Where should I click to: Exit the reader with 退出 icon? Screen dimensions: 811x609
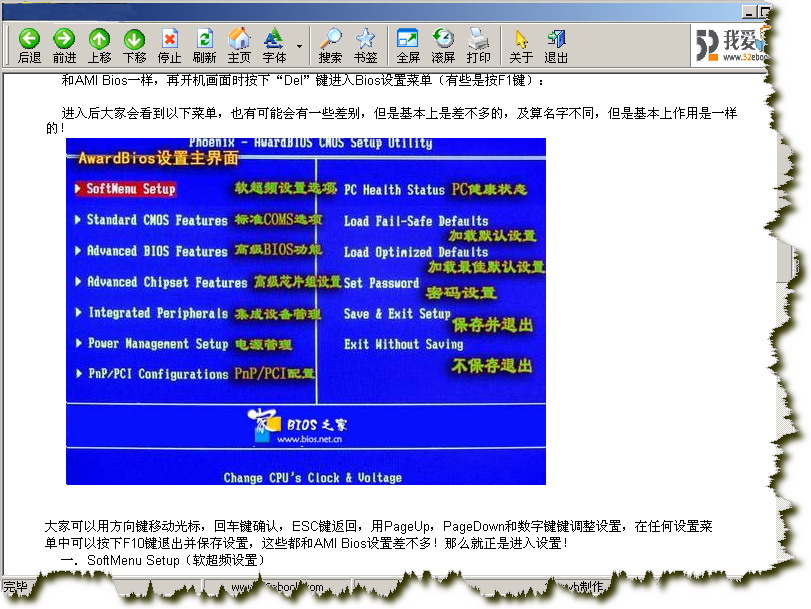click(556, 46)
